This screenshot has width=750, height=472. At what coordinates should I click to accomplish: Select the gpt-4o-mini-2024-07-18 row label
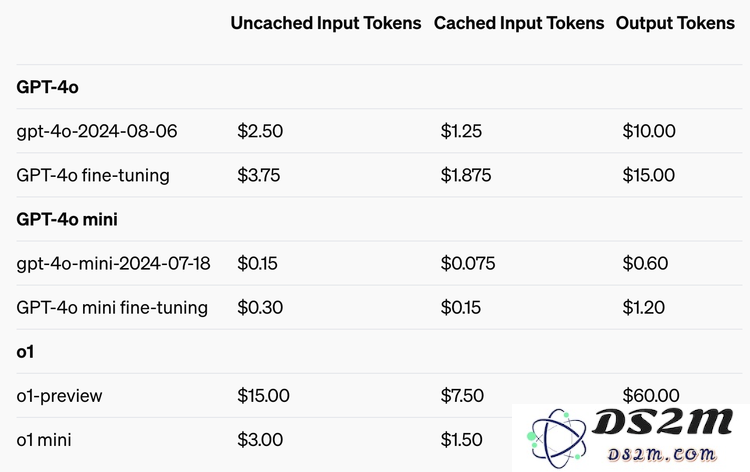tap(113, 263)
